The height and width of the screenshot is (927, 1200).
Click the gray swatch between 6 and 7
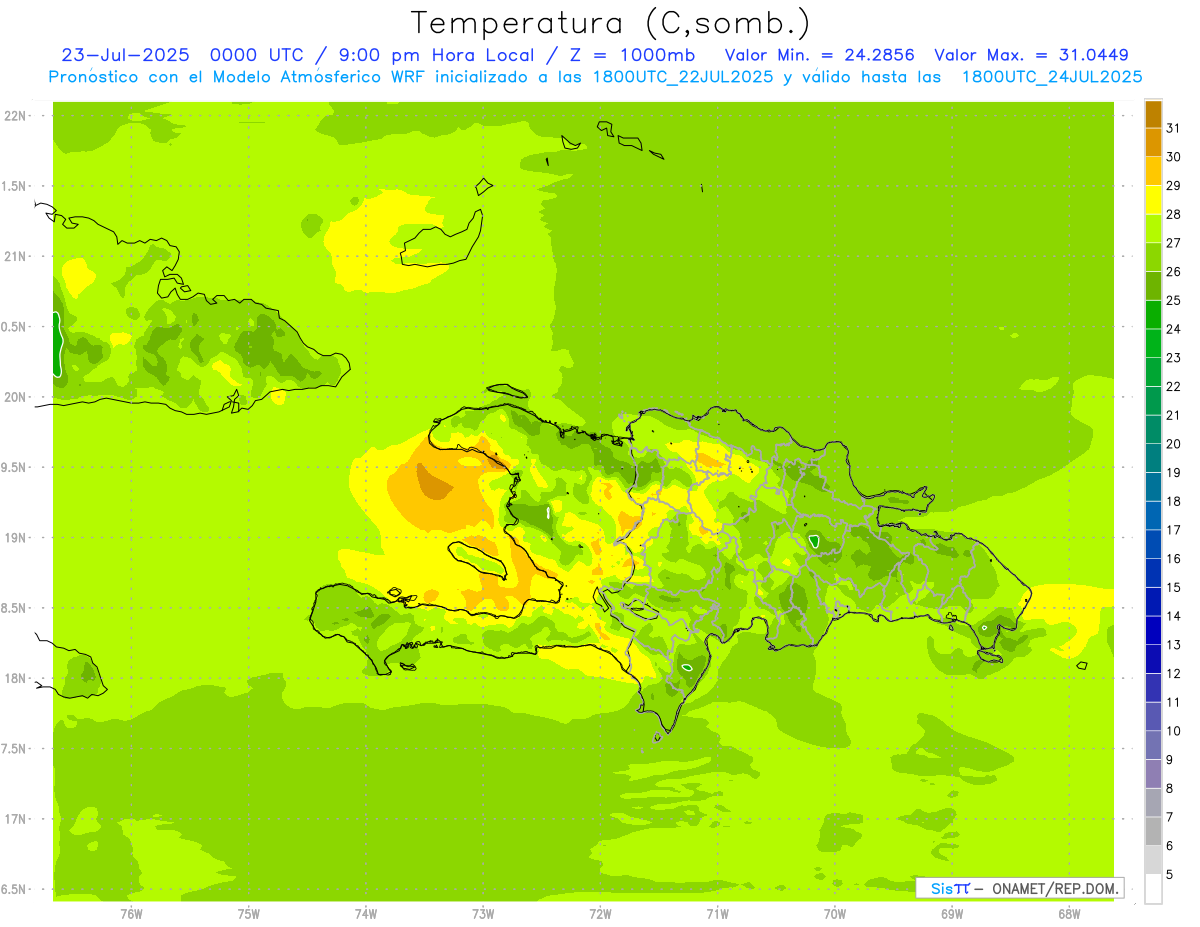(x=1153, y=831)
